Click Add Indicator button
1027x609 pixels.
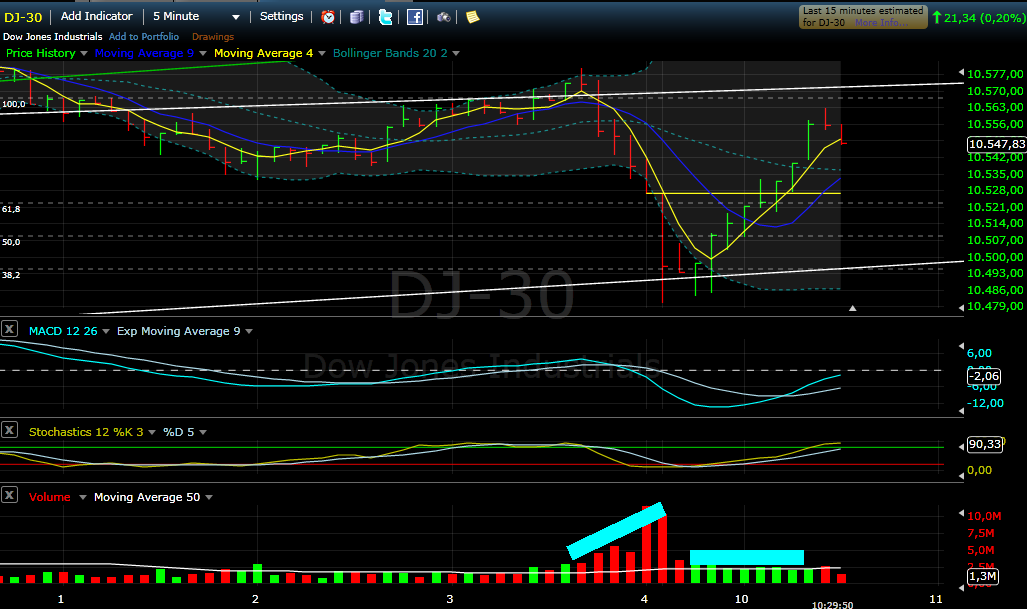(96, 16)
